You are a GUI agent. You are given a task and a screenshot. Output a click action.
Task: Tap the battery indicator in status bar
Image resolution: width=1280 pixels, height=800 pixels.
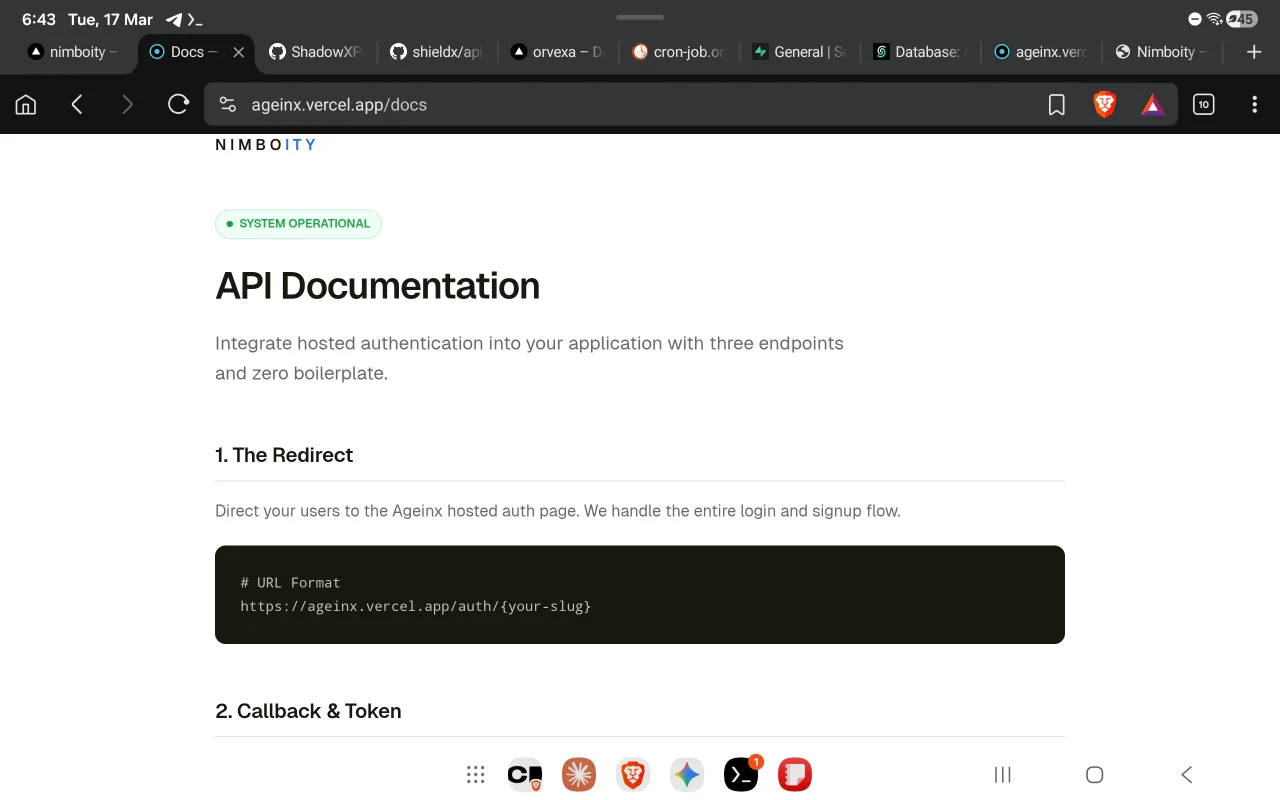pyautogui.click(x=1242, y=19)
